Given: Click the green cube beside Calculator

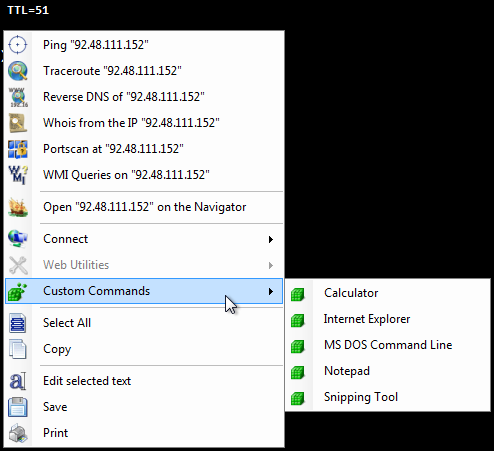Looking at the screenshot, I should 297,294.
